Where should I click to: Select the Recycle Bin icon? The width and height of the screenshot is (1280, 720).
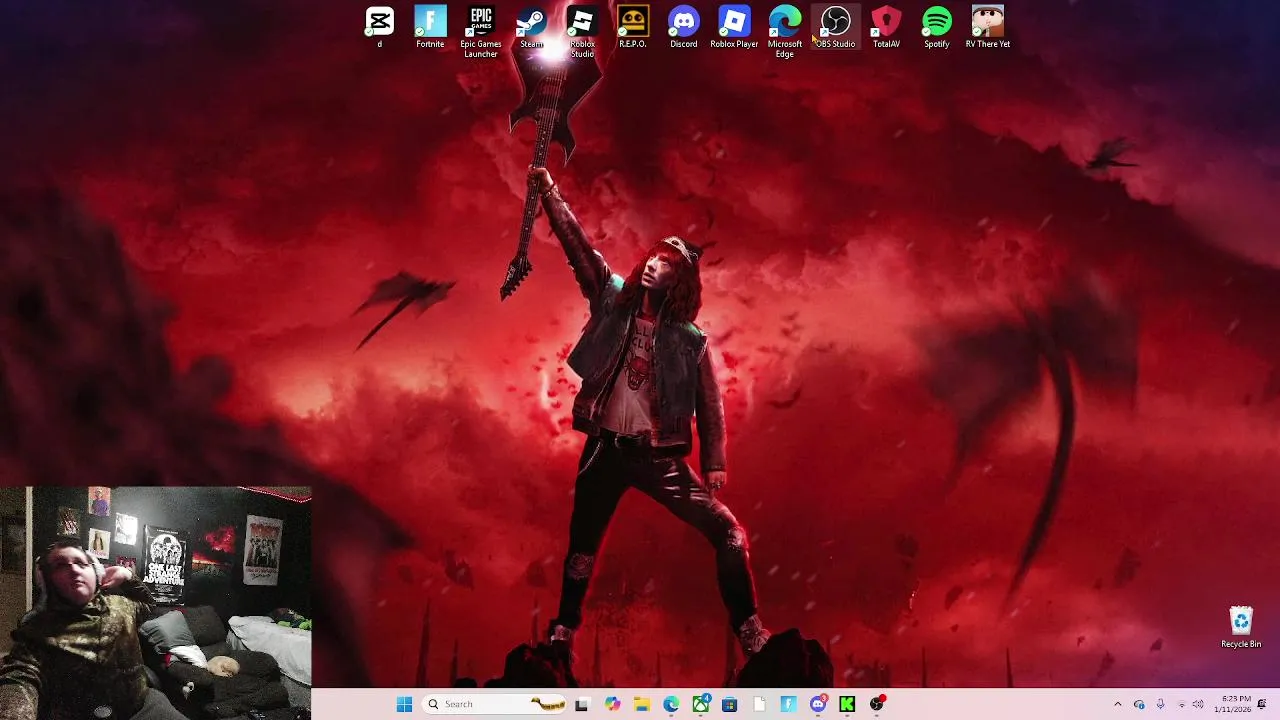[1241, 628]
